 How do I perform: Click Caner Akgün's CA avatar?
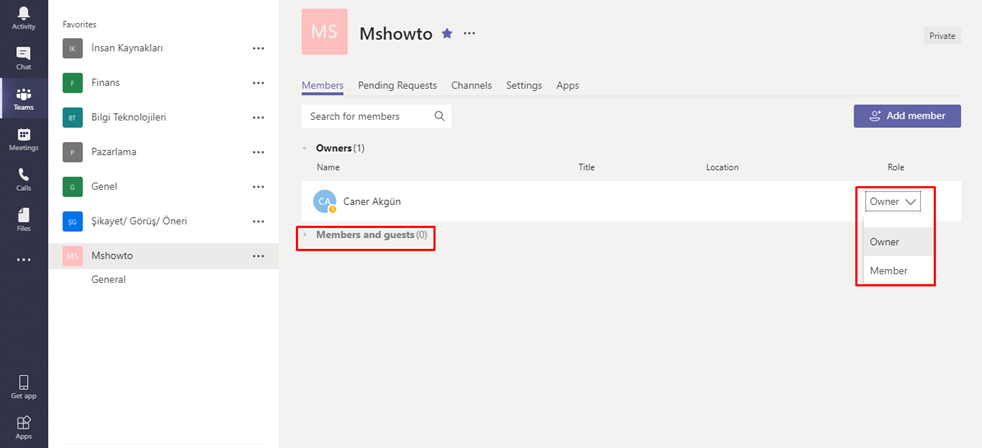pos(324,201)
